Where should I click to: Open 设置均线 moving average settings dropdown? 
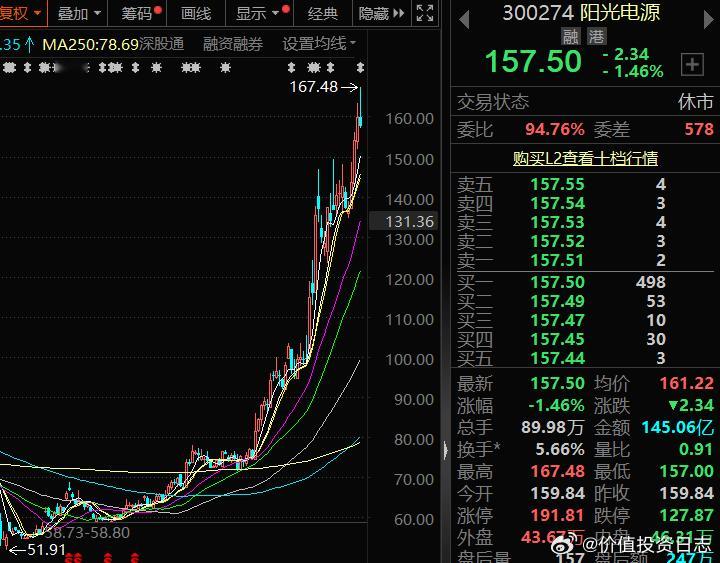click(319, 44)
